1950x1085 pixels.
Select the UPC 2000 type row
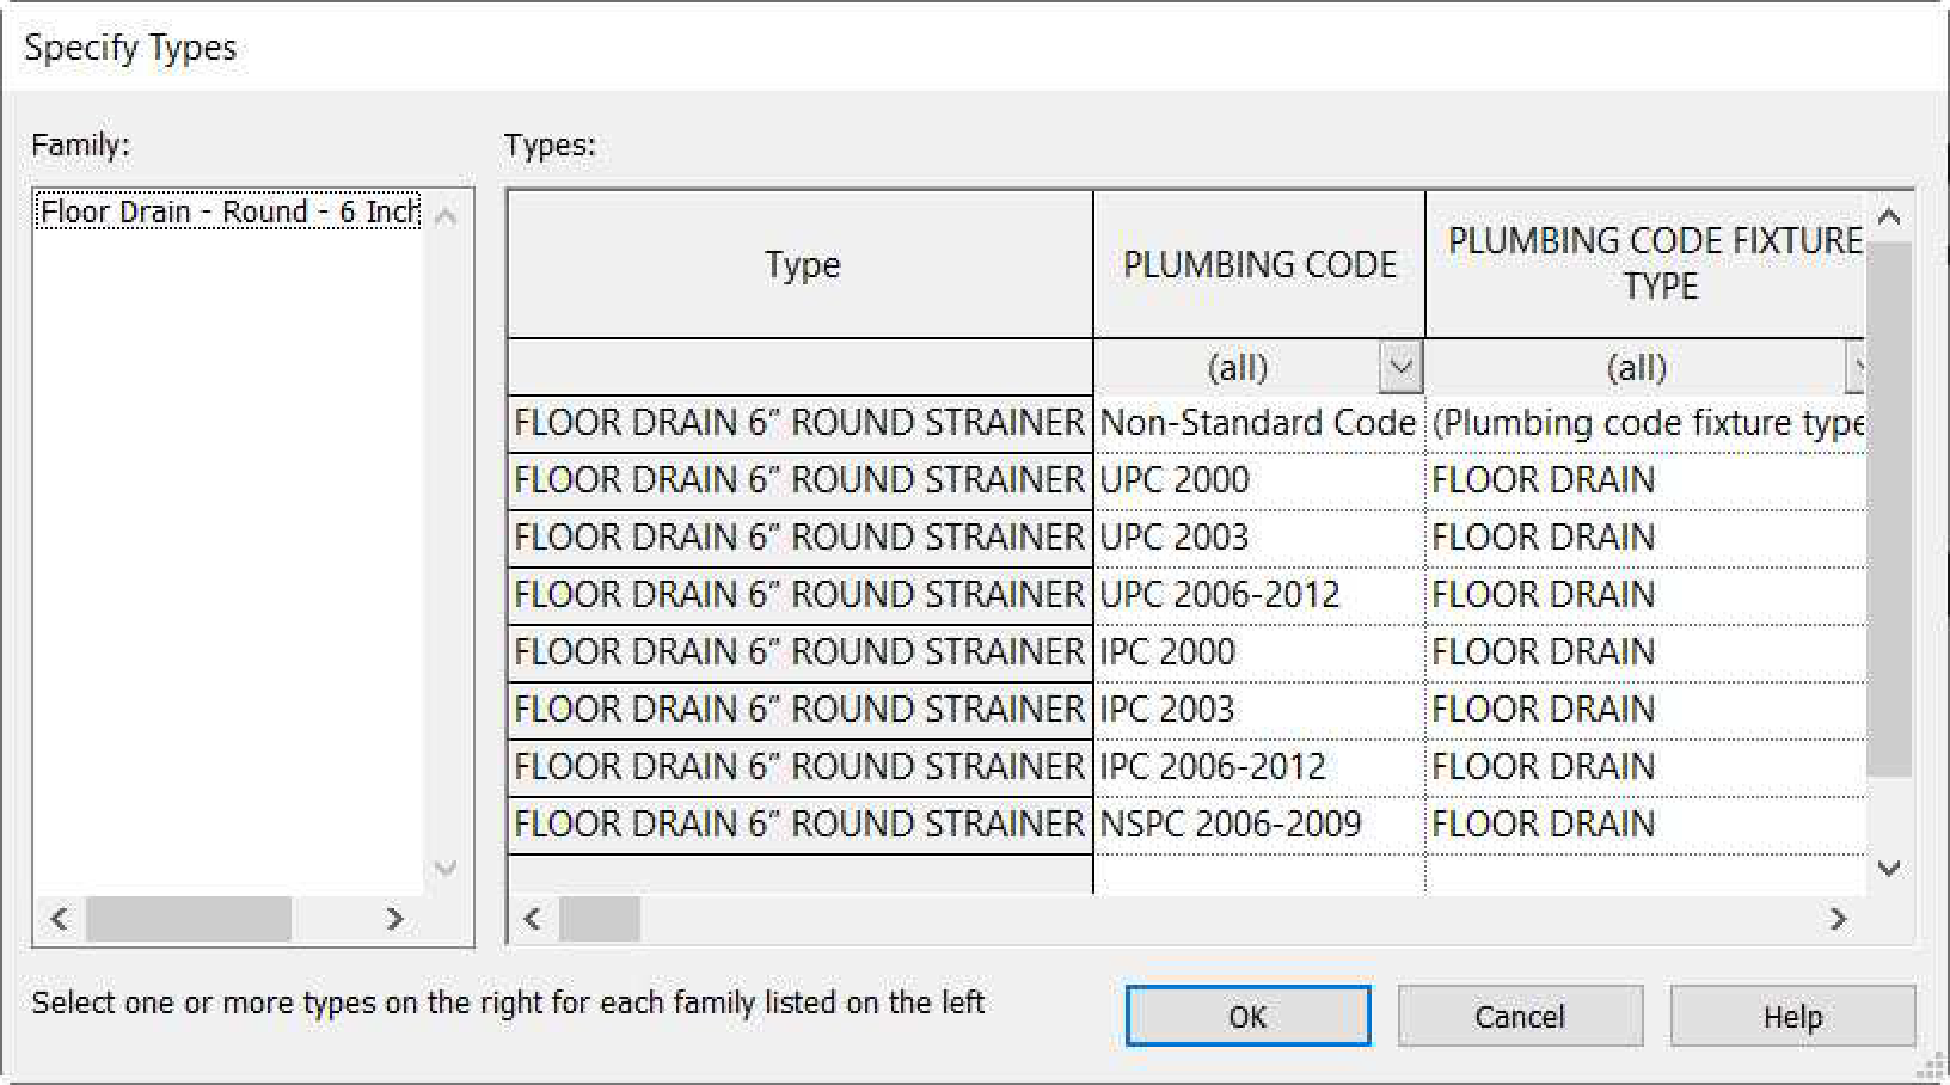click(x=799, y=480)
